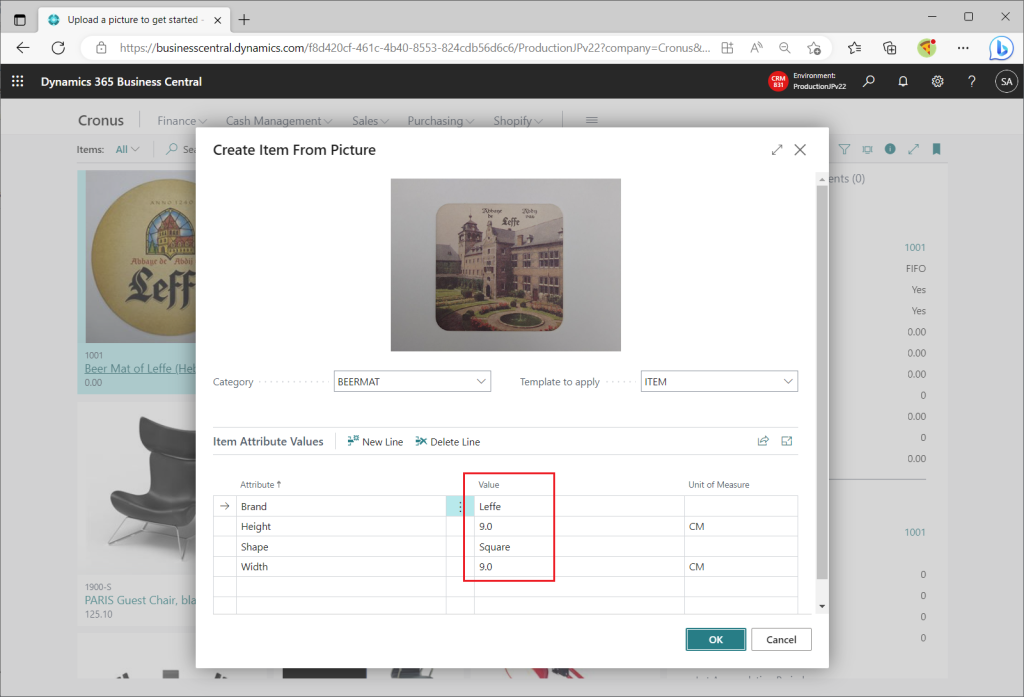Viewport: 1024px width, 697px height.
Task: Open the Bing sidebar icon
Action: click(x=1000, y=48)
